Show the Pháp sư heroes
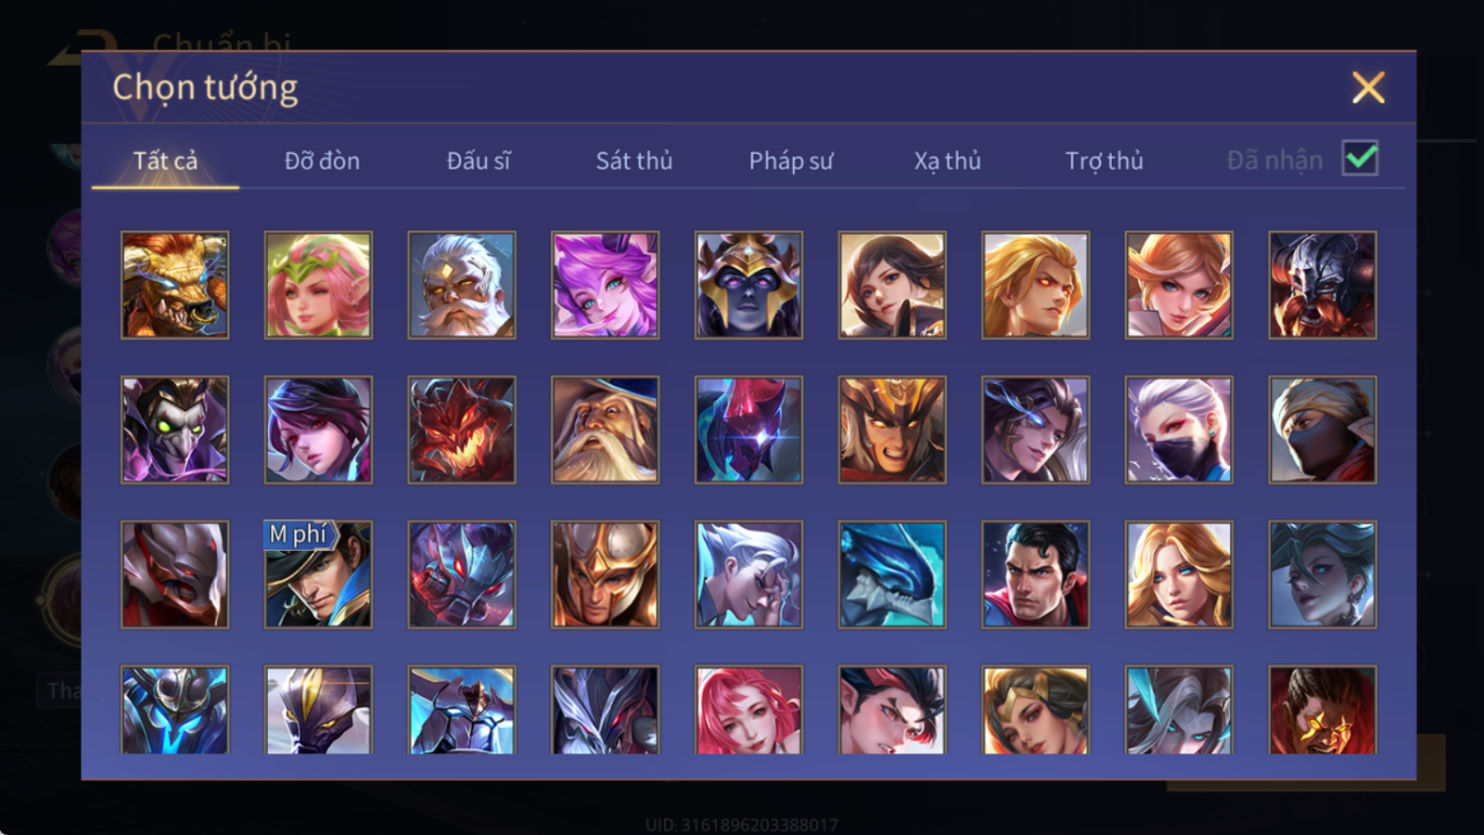 pos(791,160)
